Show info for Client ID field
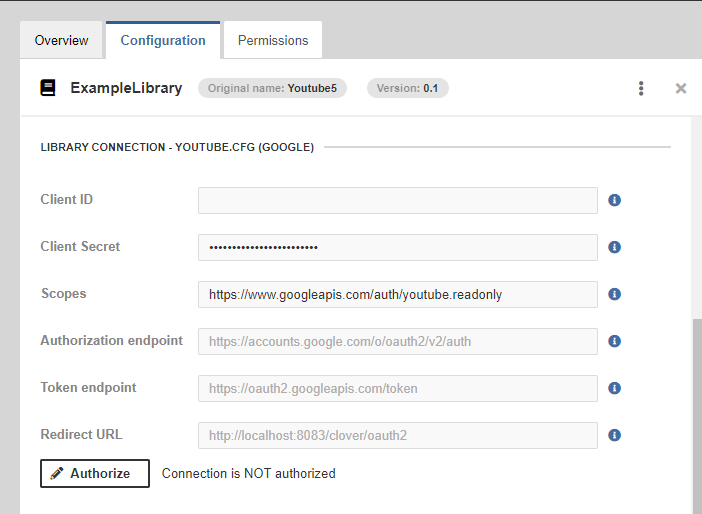 614,200
